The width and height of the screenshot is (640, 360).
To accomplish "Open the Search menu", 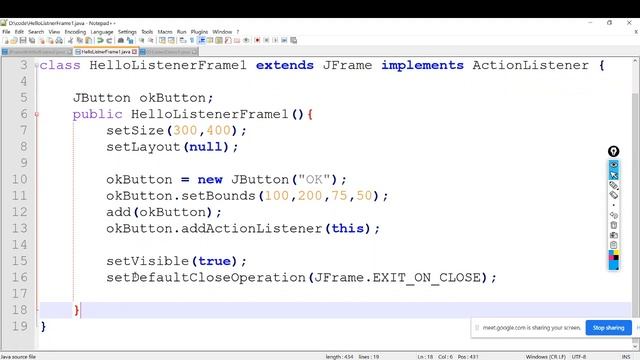I will click(36, 32).
